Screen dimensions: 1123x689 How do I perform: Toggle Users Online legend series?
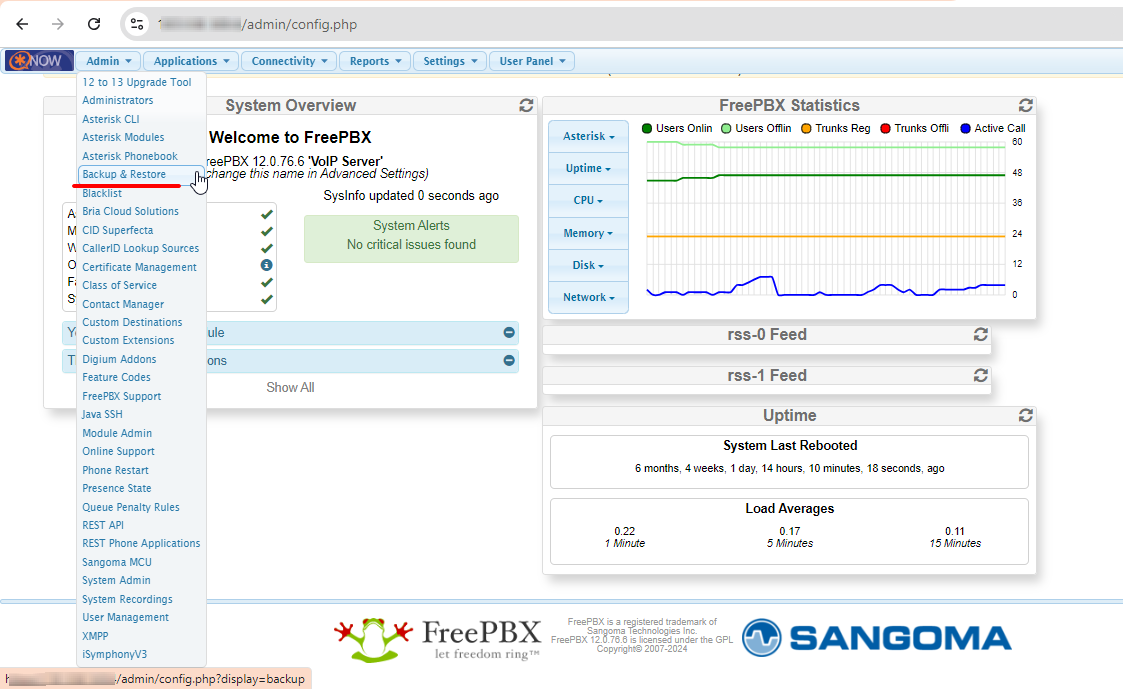click(677, 128)
